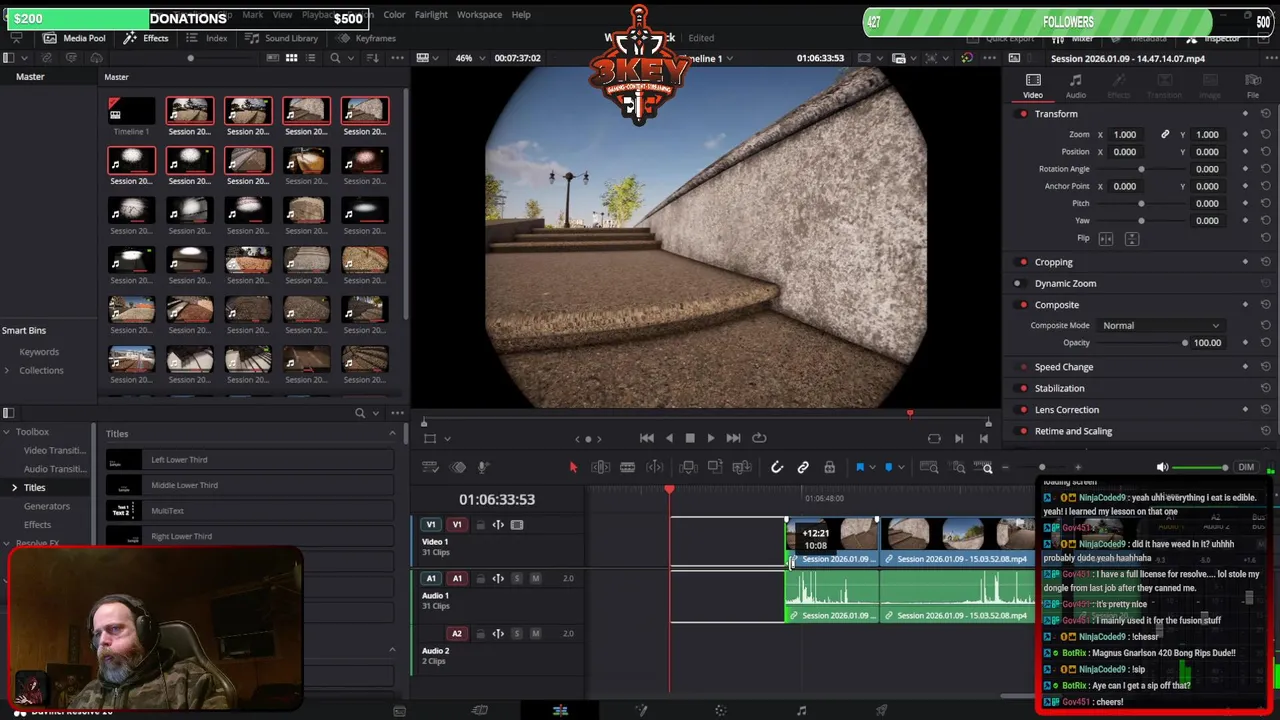Enable the Dynamic Zoom switch
This screenshot has height=720, width=1280.
click(1018, 284)
